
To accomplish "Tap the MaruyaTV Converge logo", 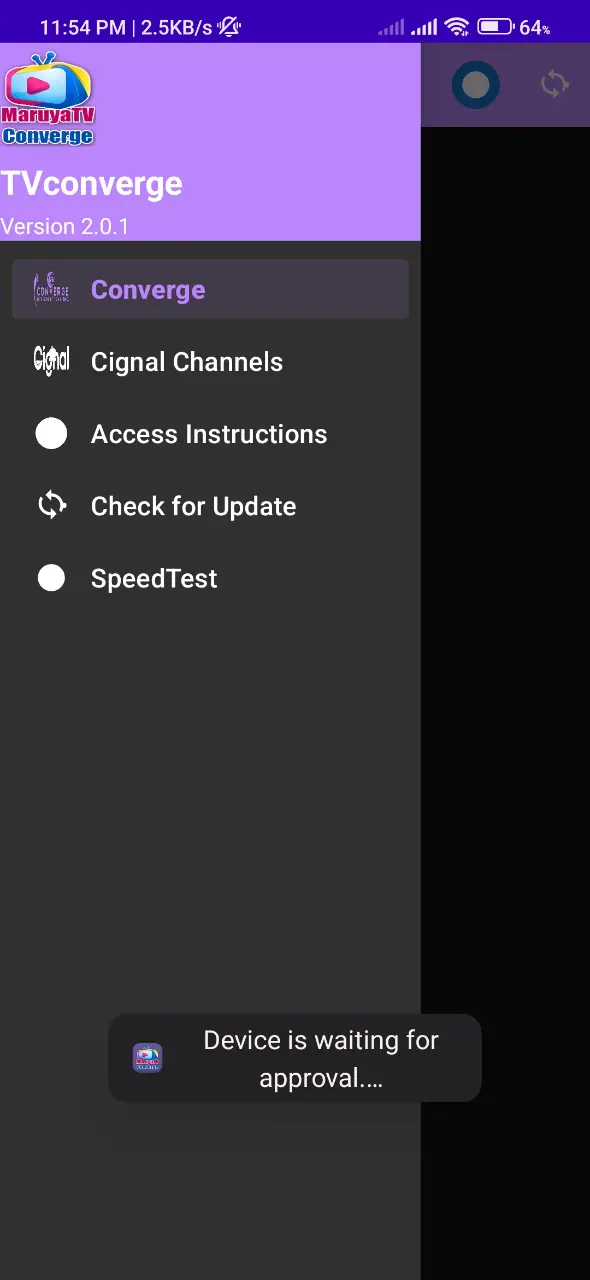I will point(48,100).
